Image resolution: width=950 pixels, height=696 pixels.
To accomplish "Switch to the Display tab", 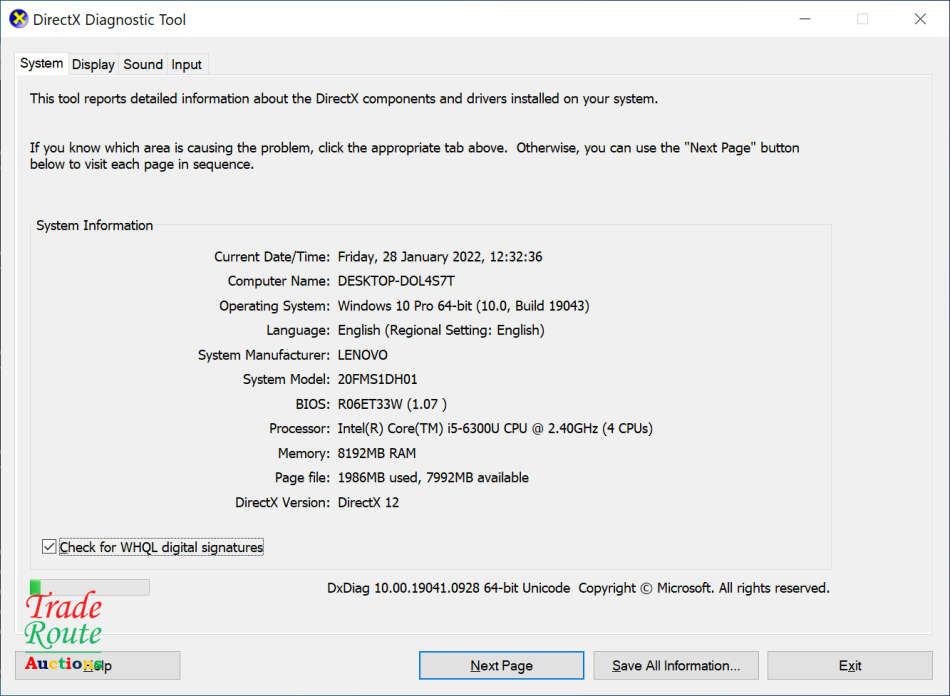I will pyautogui.click(x=92, y=64).
